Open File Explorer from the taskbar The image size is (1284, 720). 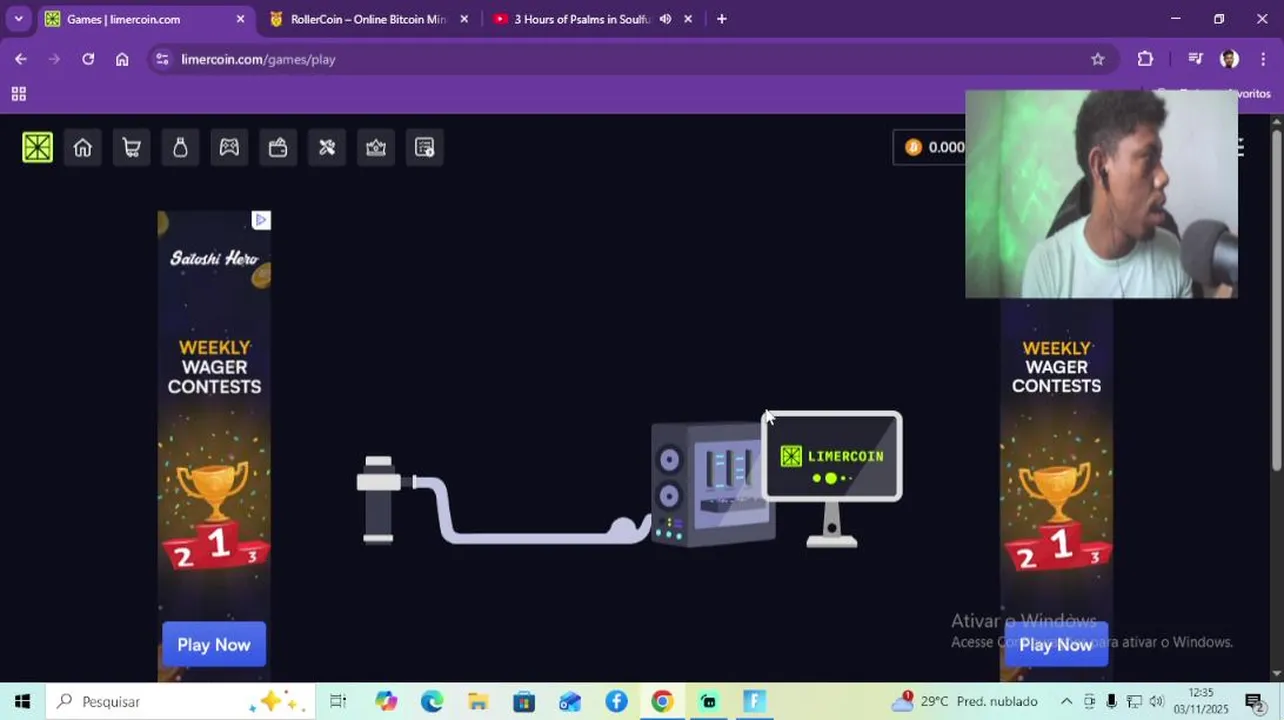click(478, 701)
